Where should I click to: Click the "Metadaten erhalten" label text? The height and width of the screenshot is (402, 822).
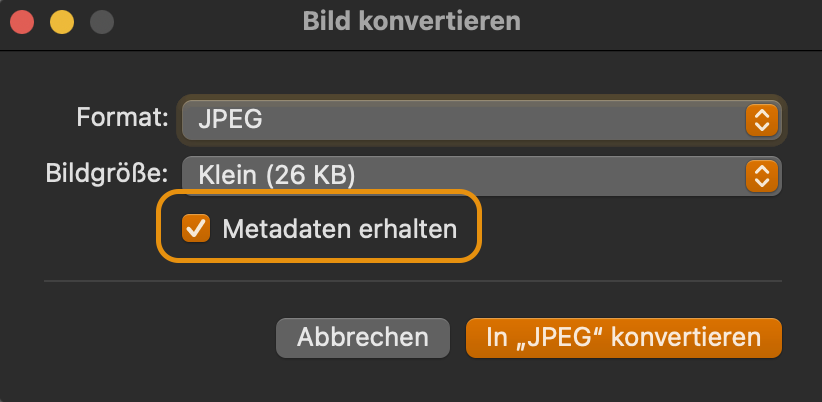point(339,229)
